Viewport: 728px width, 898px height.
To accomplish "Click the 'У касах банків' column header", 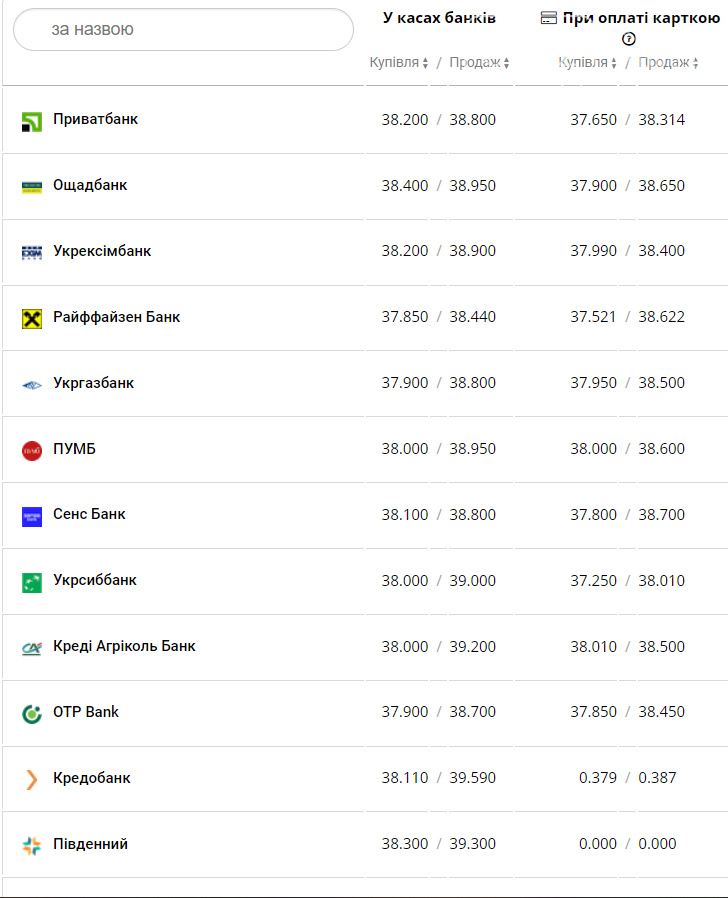I will 439,18.
